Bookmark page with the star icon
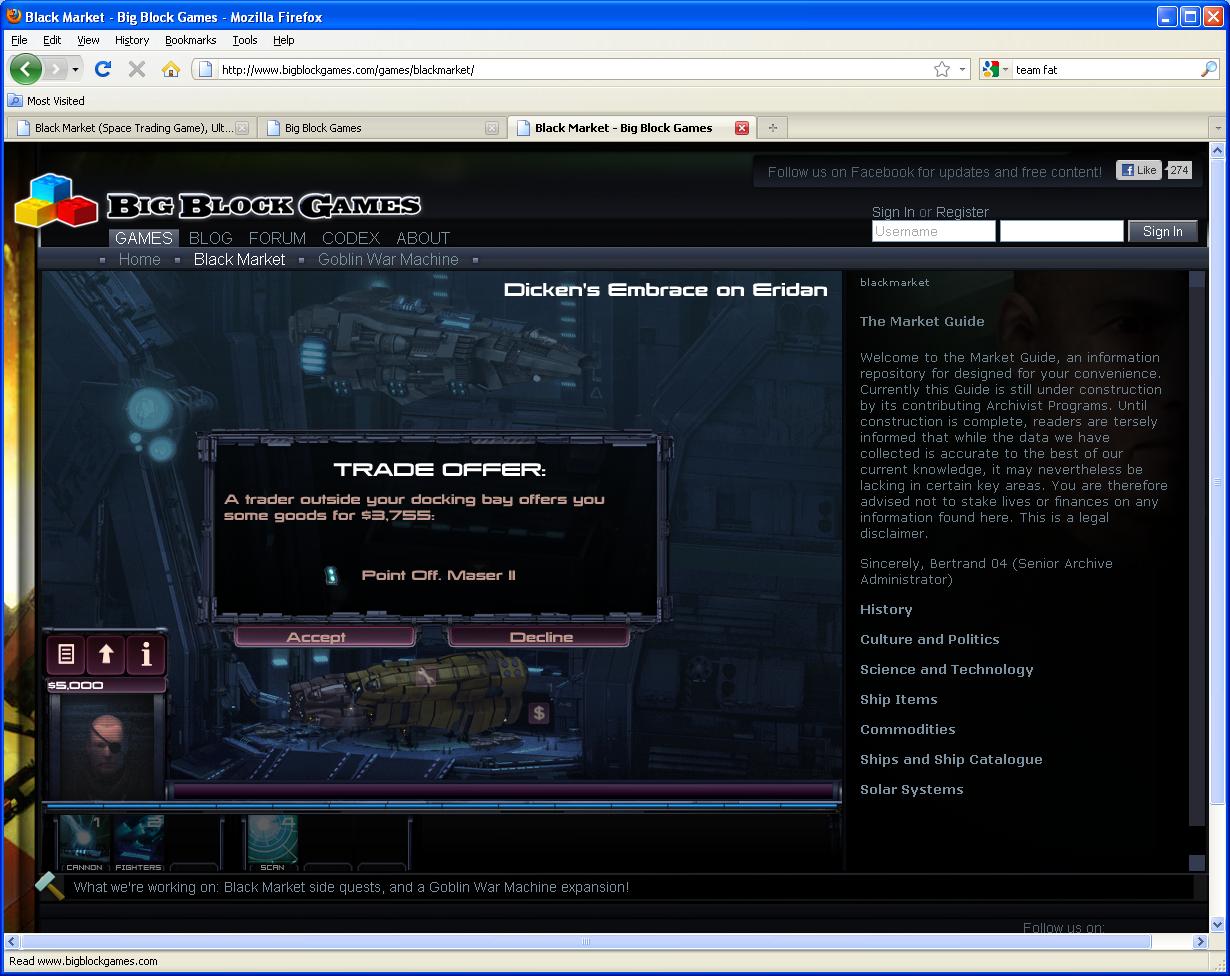1230x976 pixels. (941, 69)
